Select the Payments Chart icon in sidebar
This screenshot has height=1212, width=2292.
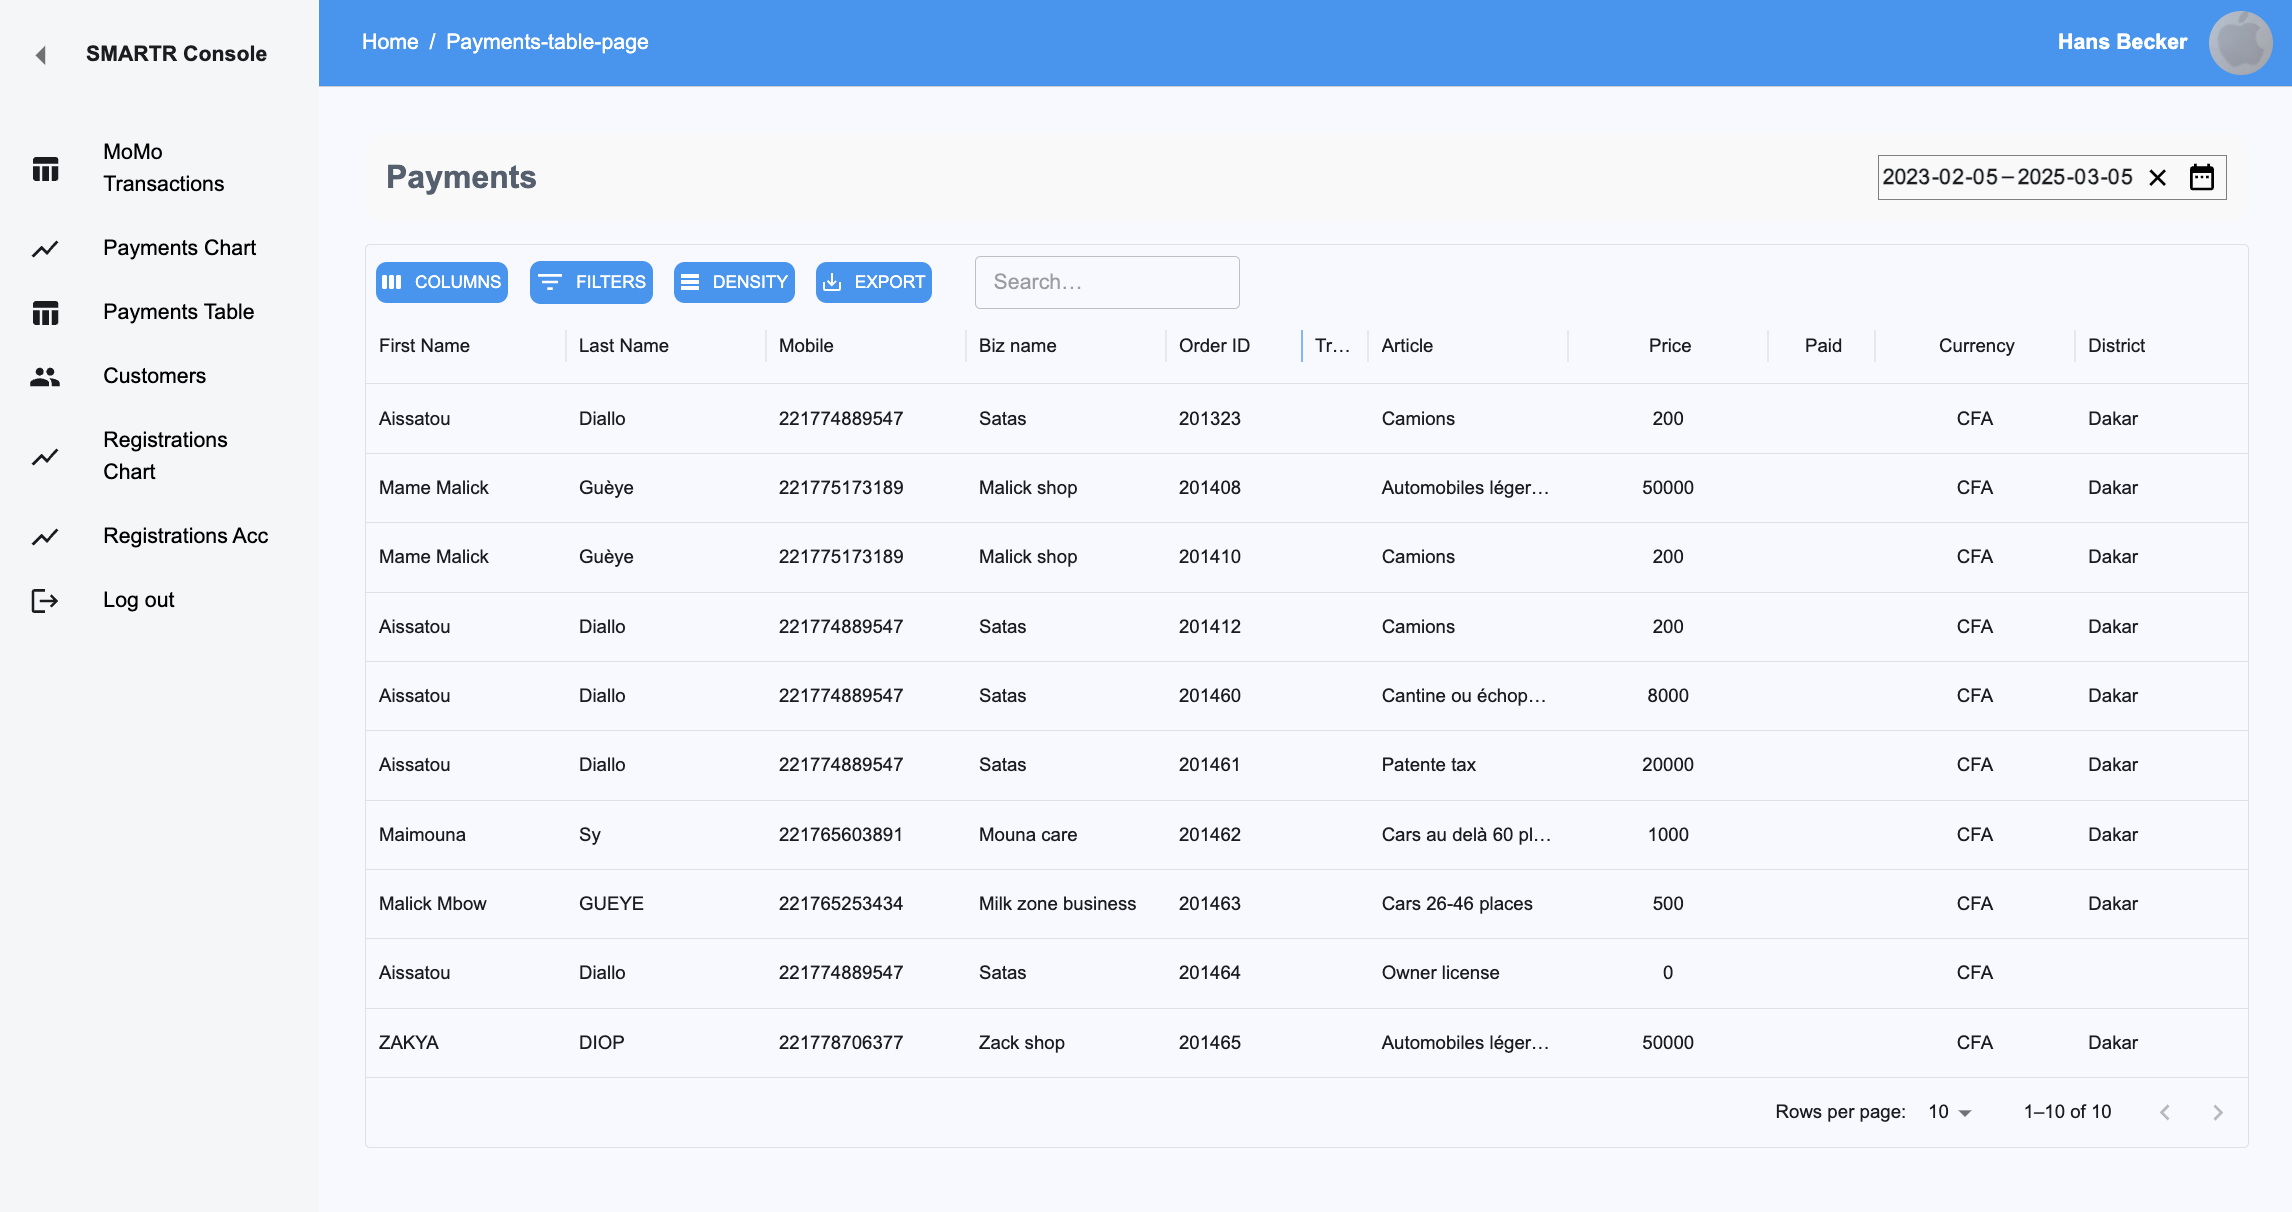(46, 248)
